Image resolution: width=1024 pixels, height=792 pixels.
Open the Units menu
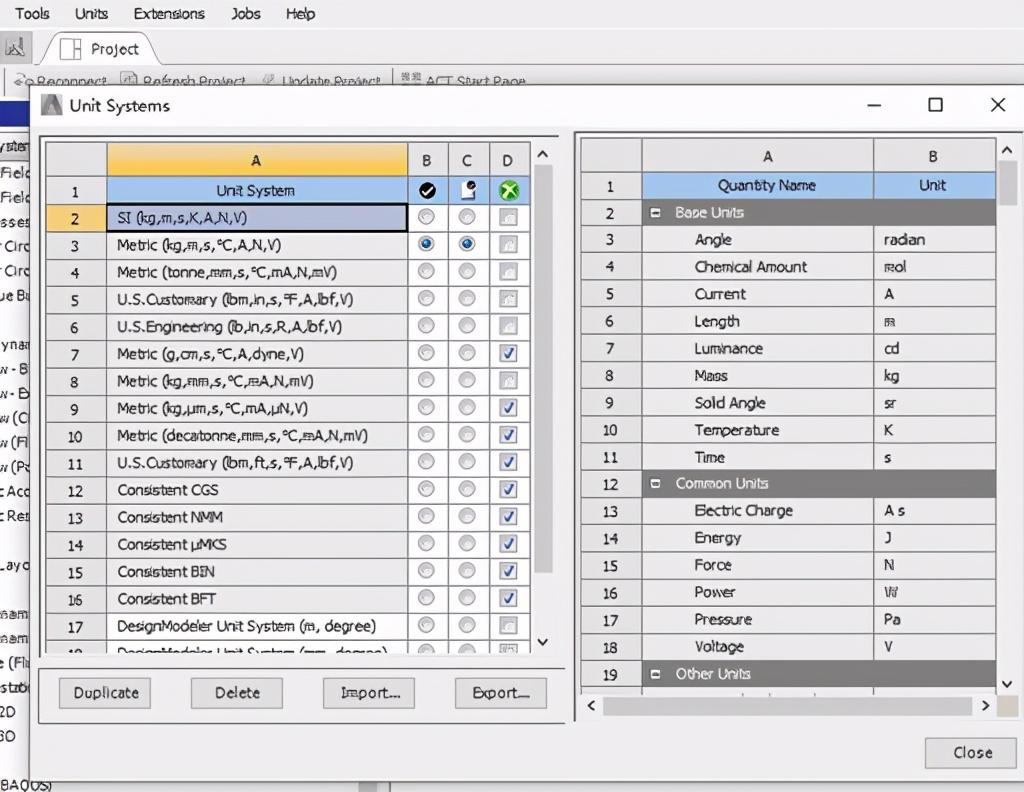[x=91, y=14]
